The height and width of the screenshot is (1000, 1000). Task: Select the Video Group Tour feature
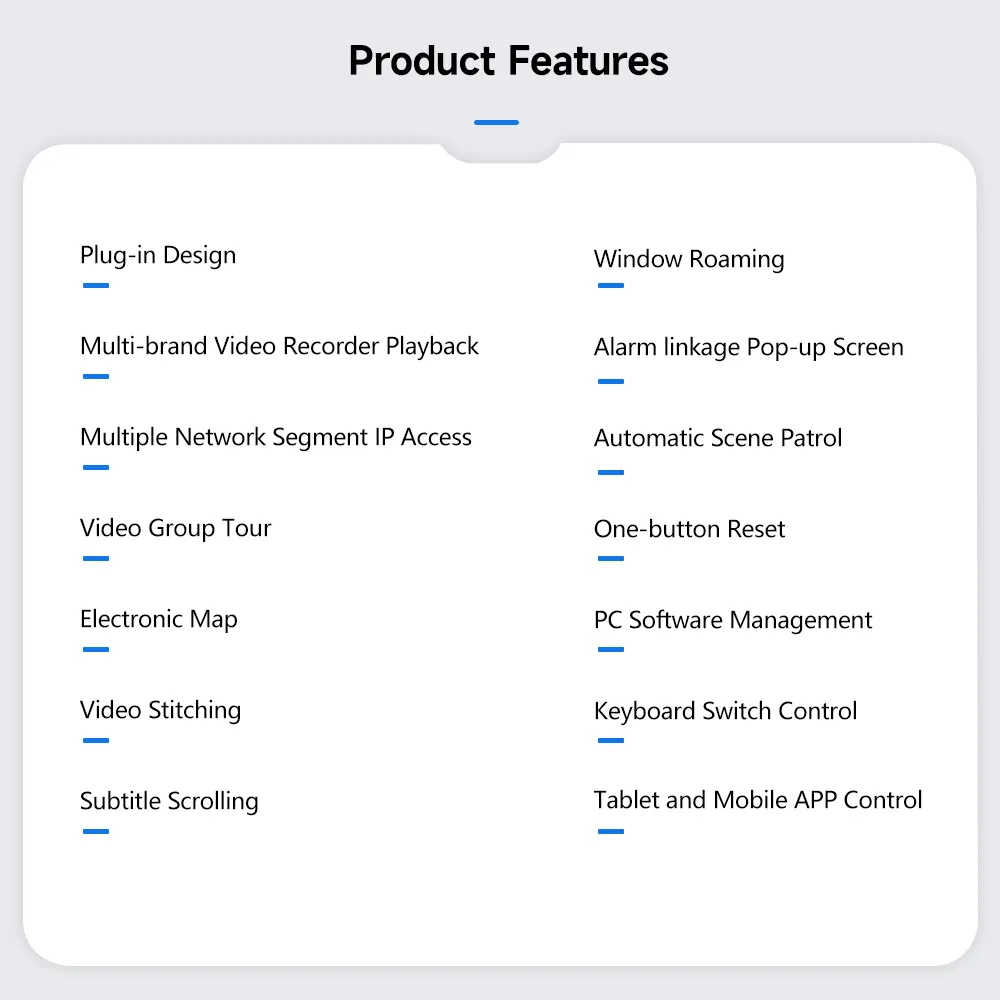point(175,529)
